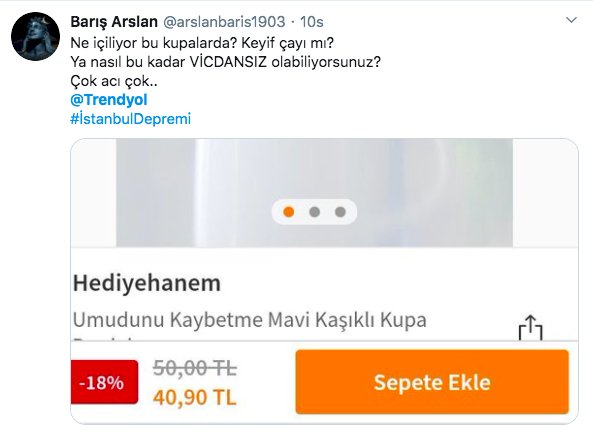This screenshot has width=593, height=431.
Task: Select the second carousel dot
Action: 314,212
